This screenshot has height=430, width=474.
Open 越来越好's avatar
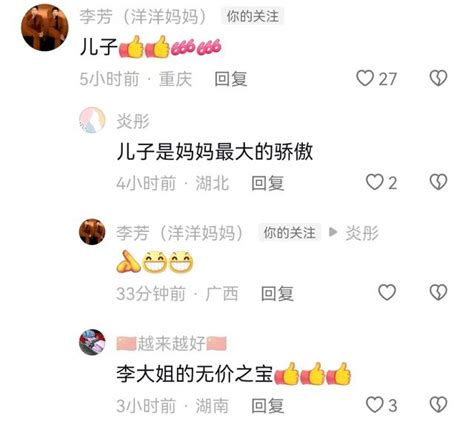click(x=92, y=342)
